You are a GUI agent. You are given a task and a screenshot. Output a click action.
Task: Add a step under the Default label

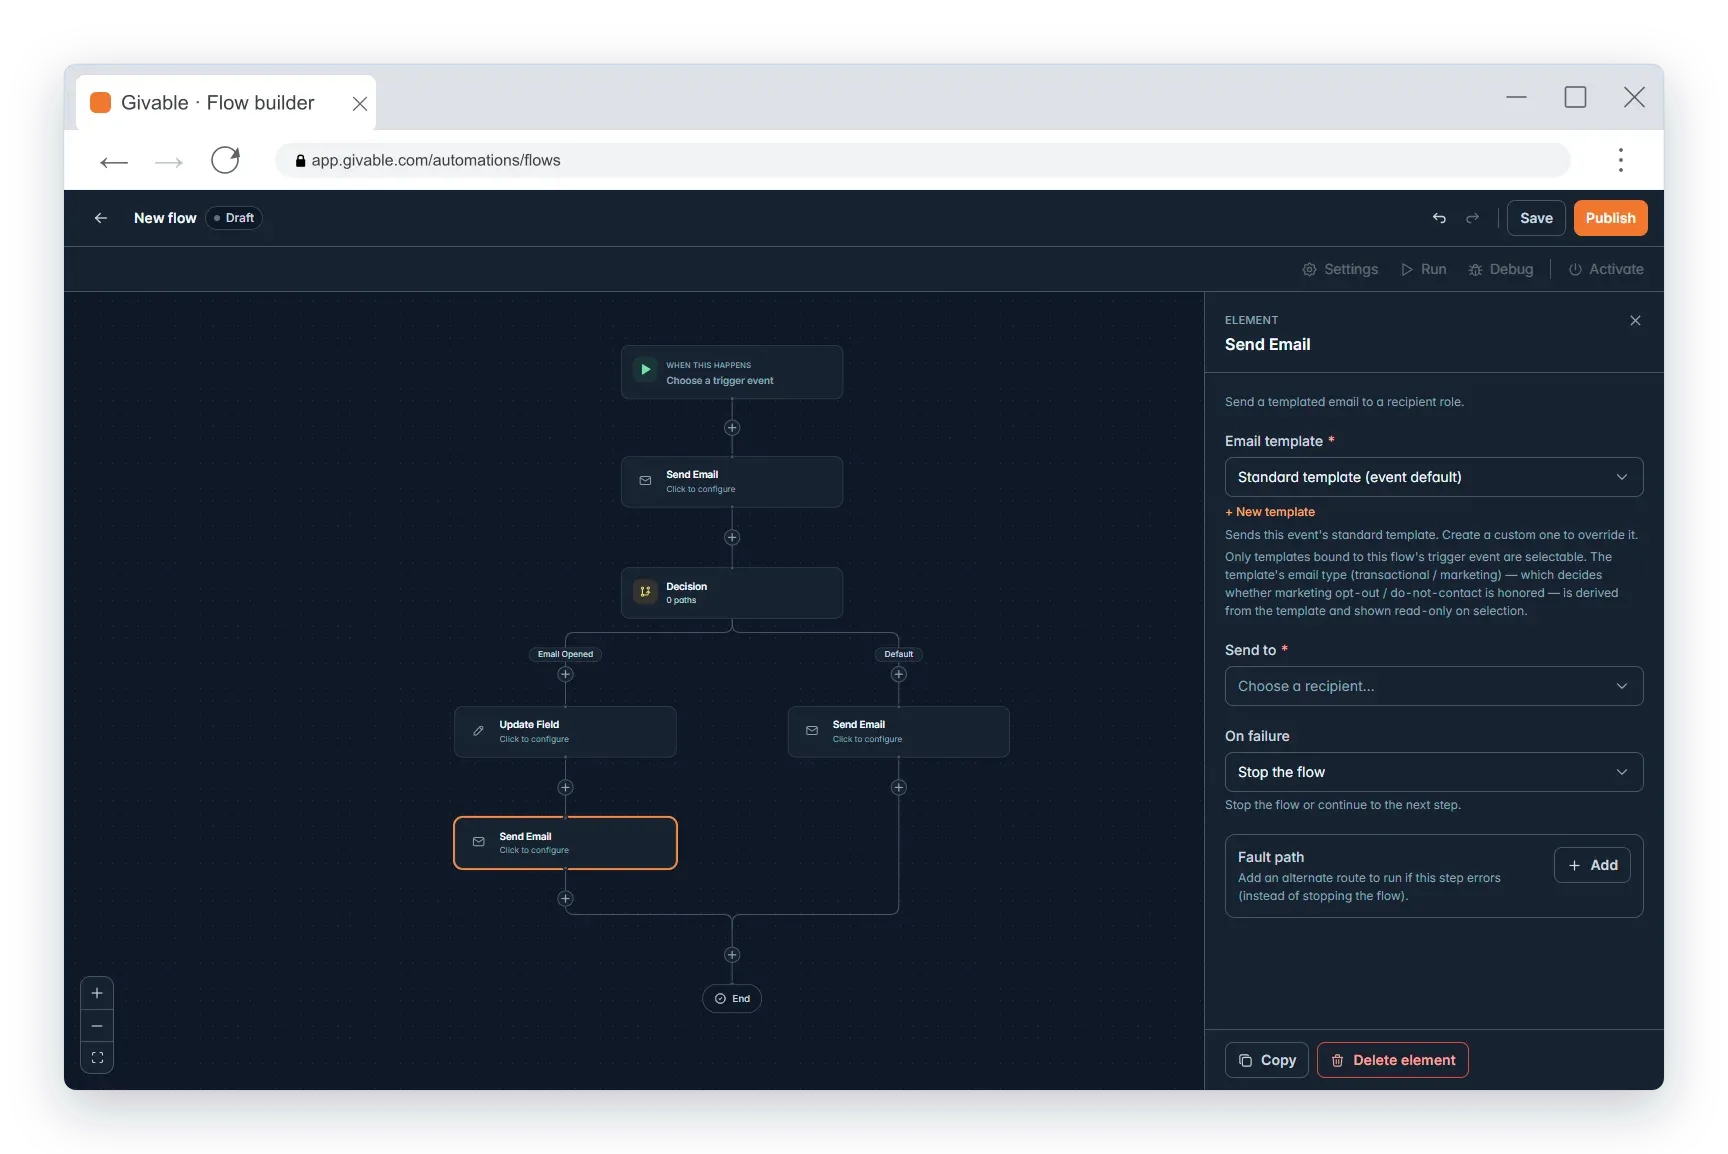[898, 674]
